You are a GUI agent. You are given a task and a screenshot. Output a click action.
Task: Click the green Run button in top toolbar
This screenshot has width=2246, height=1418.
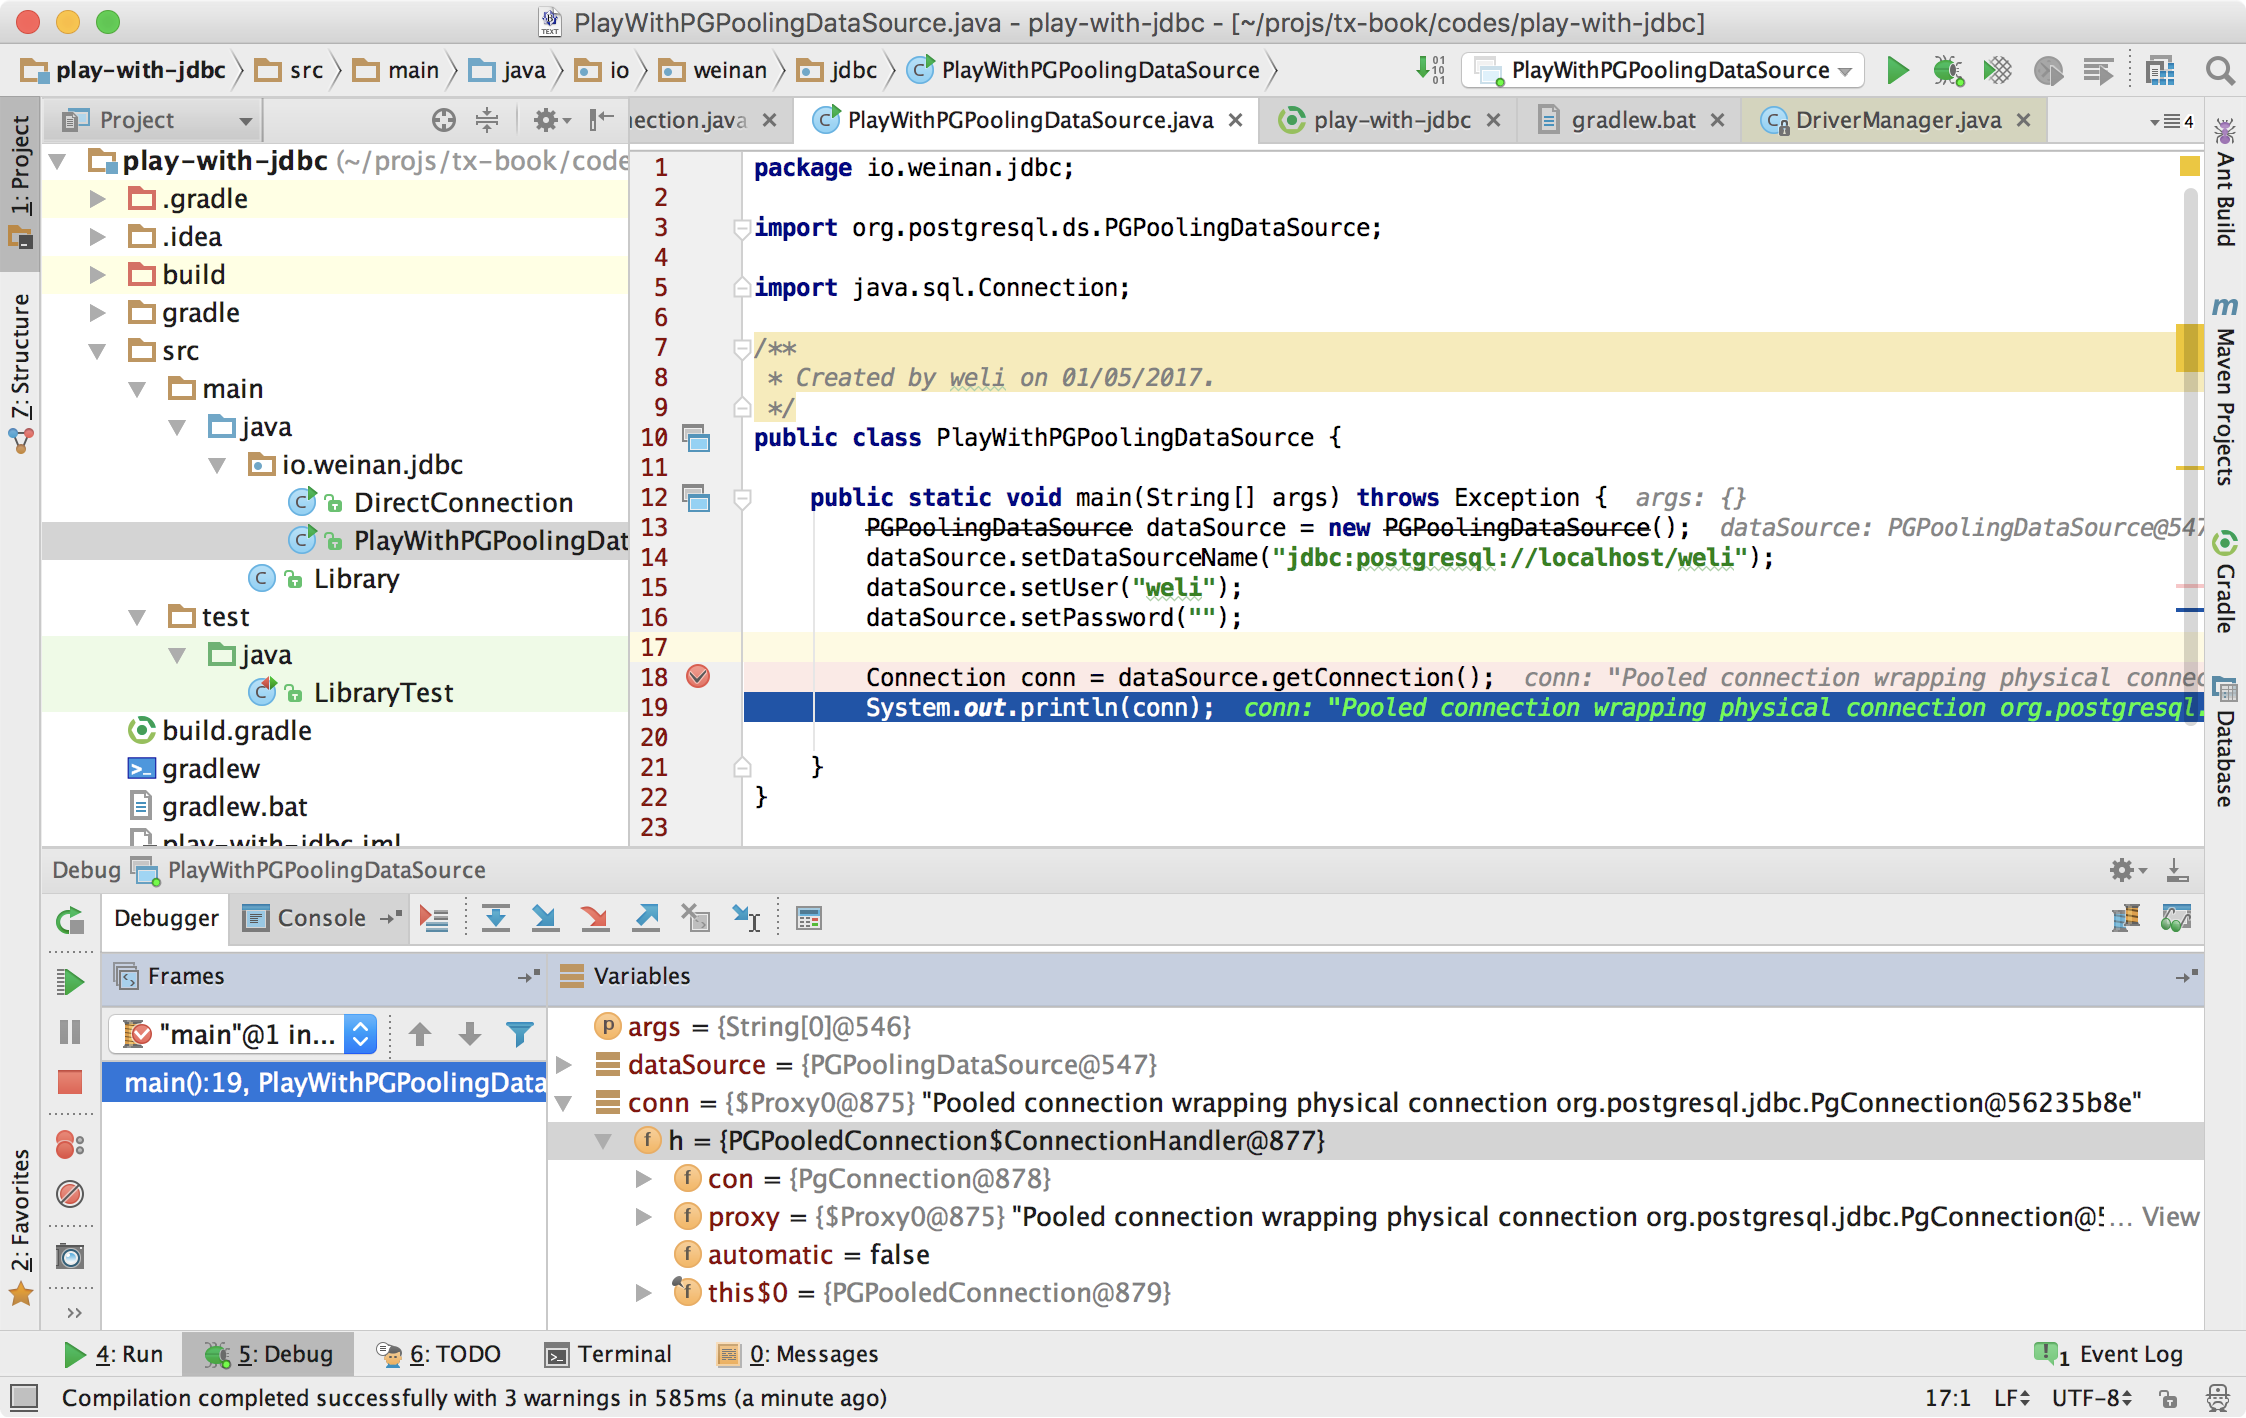click(1897, 70)
